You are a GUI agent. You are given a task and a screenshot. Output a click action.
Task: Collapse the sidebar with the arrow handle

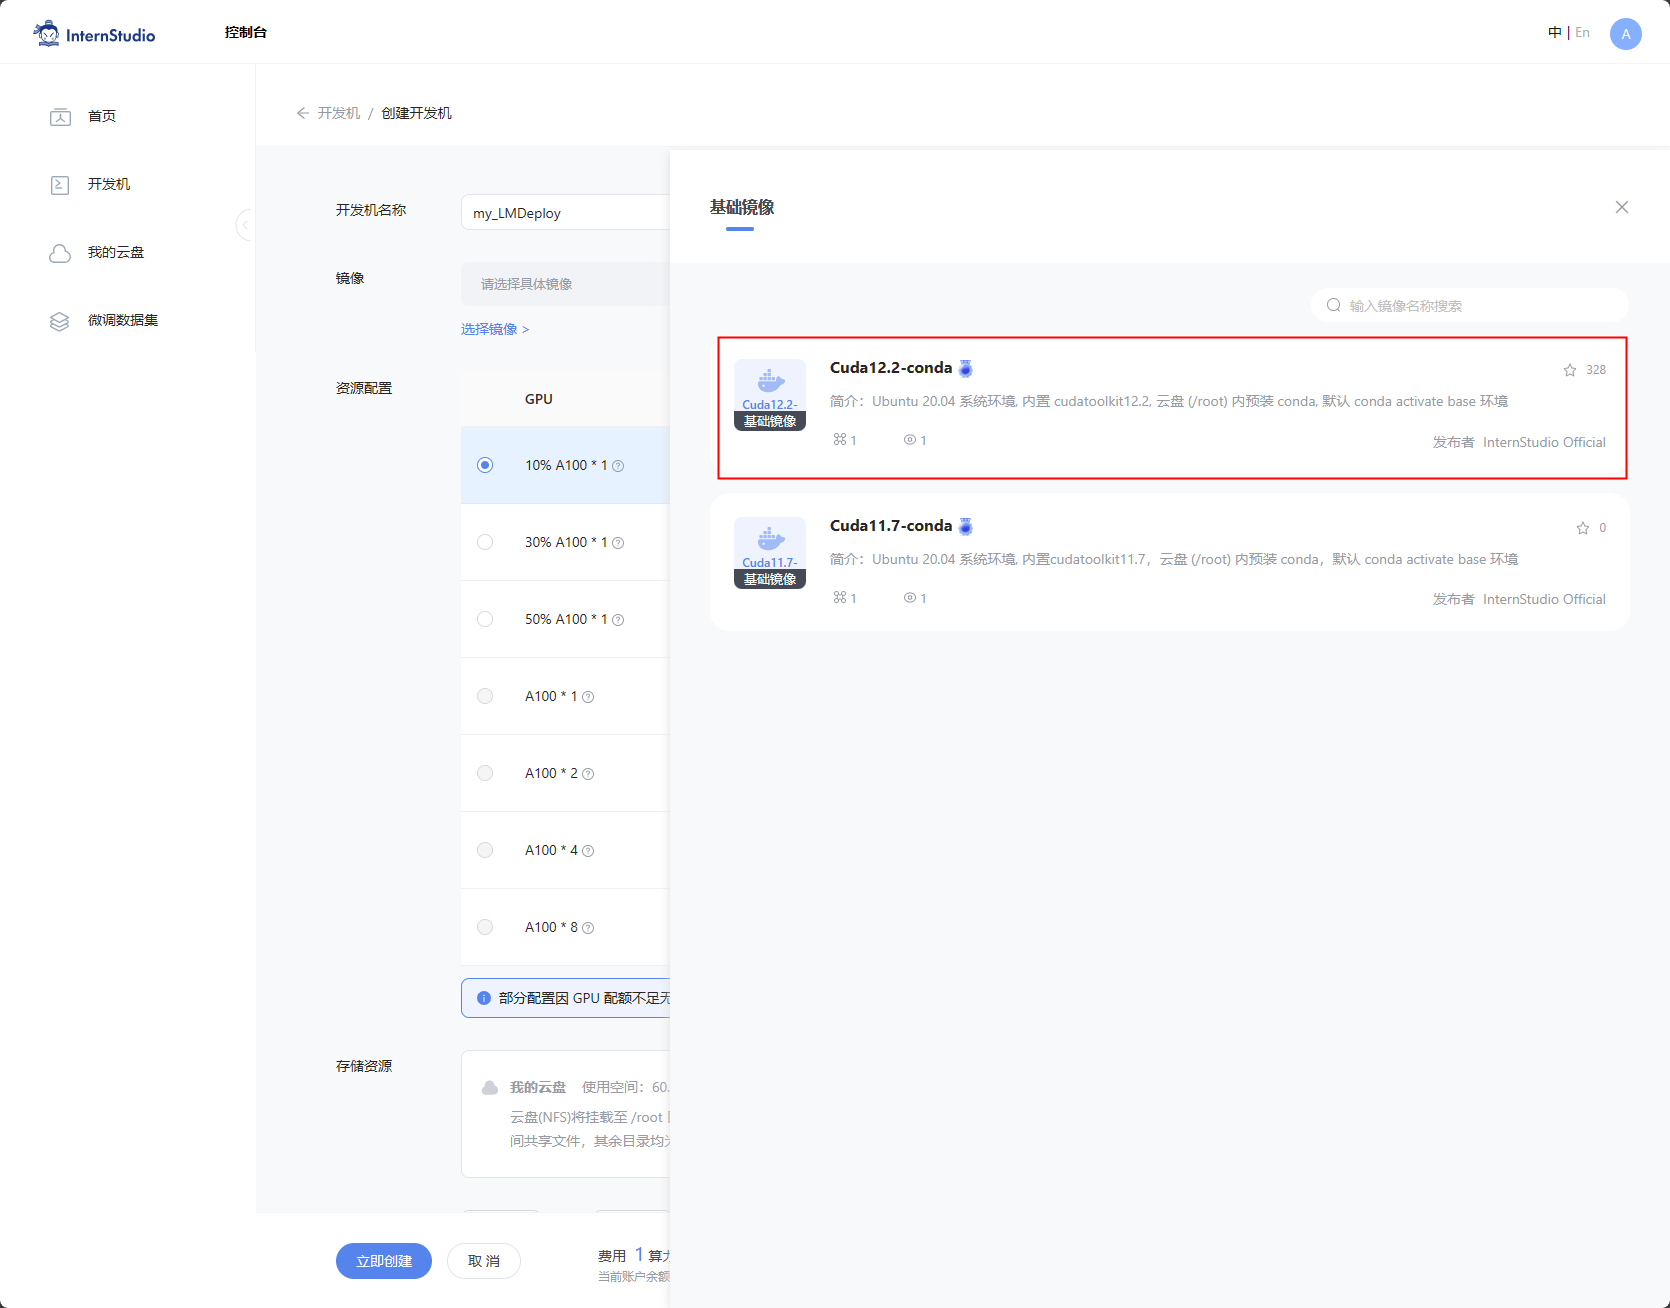[x=244, y=225]
